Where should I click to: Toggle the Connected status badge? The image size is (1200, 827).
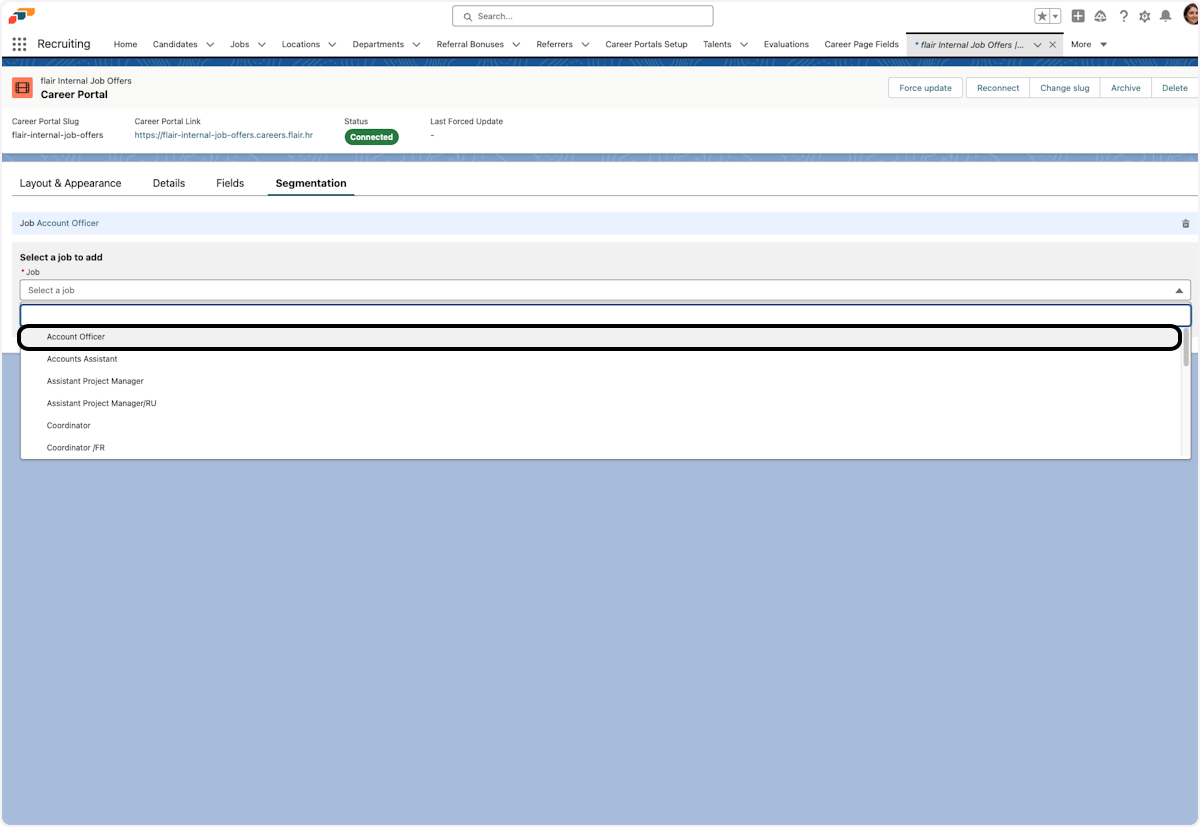click(371, 137)
